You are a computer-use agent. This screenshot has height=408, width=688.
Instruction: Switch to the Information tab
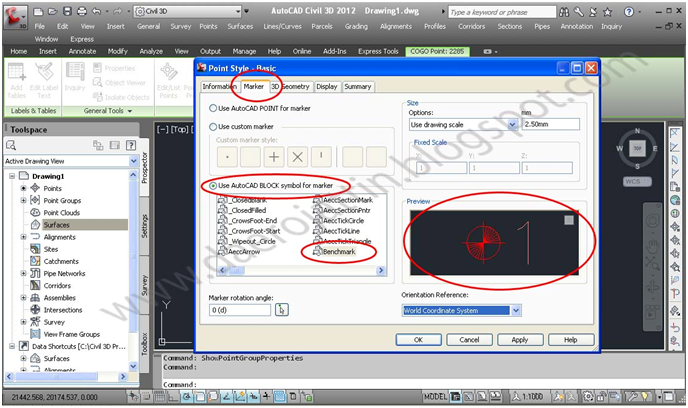(x=219, y=86)
